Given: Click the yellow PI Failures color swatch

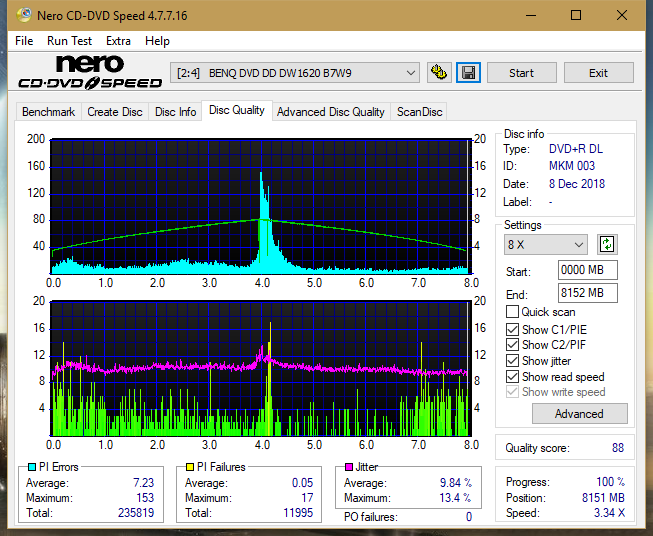Looking at the screenshot, I should coord(190,467).
